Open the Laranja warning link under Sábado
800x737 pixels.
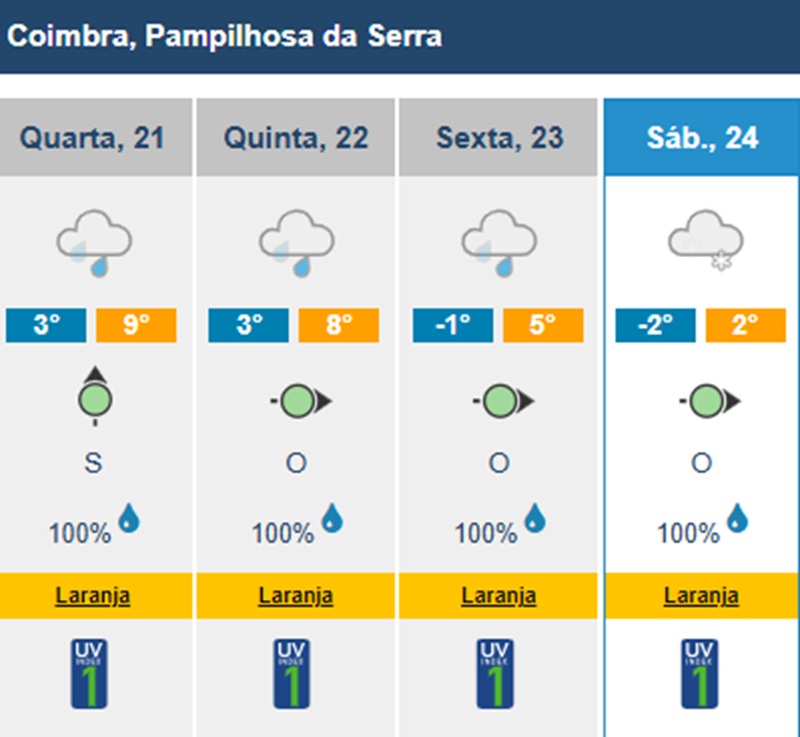point(702,596)
